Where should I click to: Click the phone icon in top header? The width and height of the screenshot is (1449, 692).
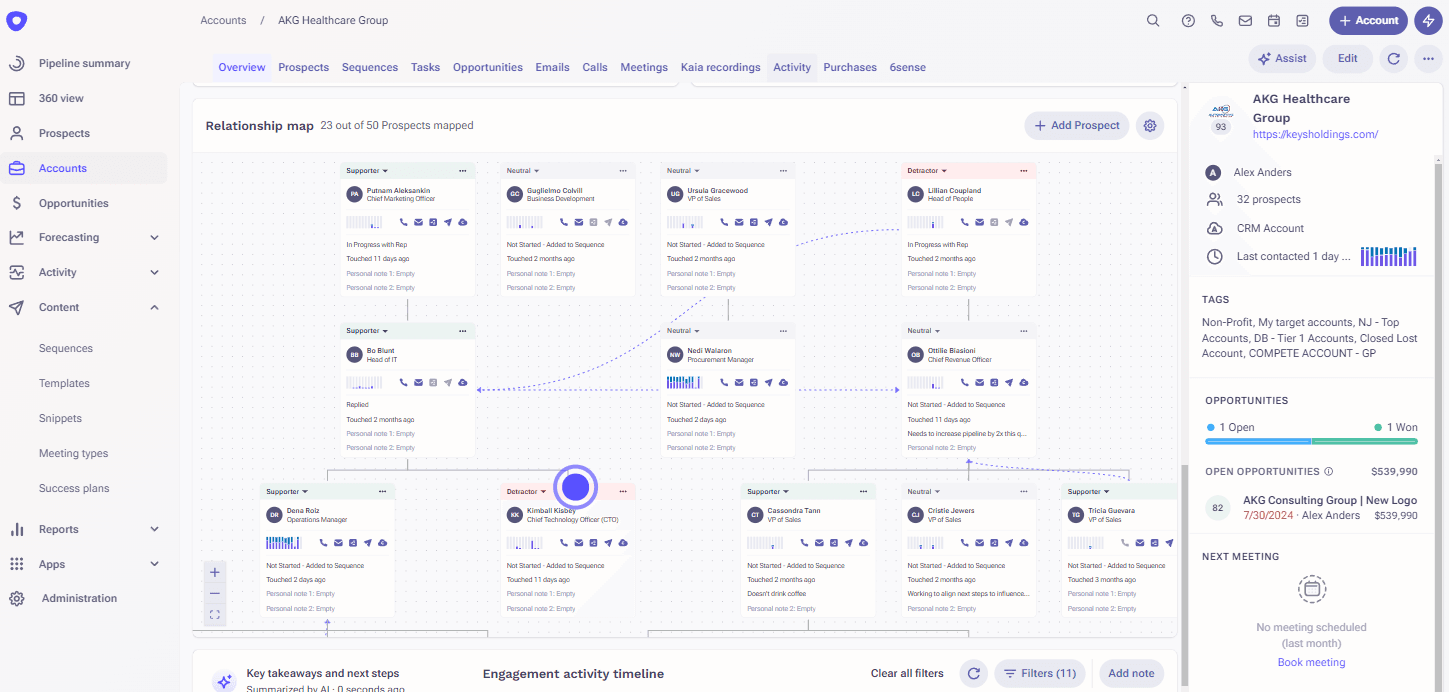1217,21
